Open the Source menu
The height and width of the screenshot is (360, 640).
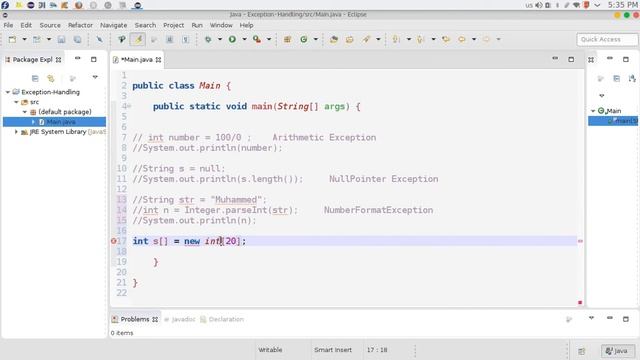[50, 25]
